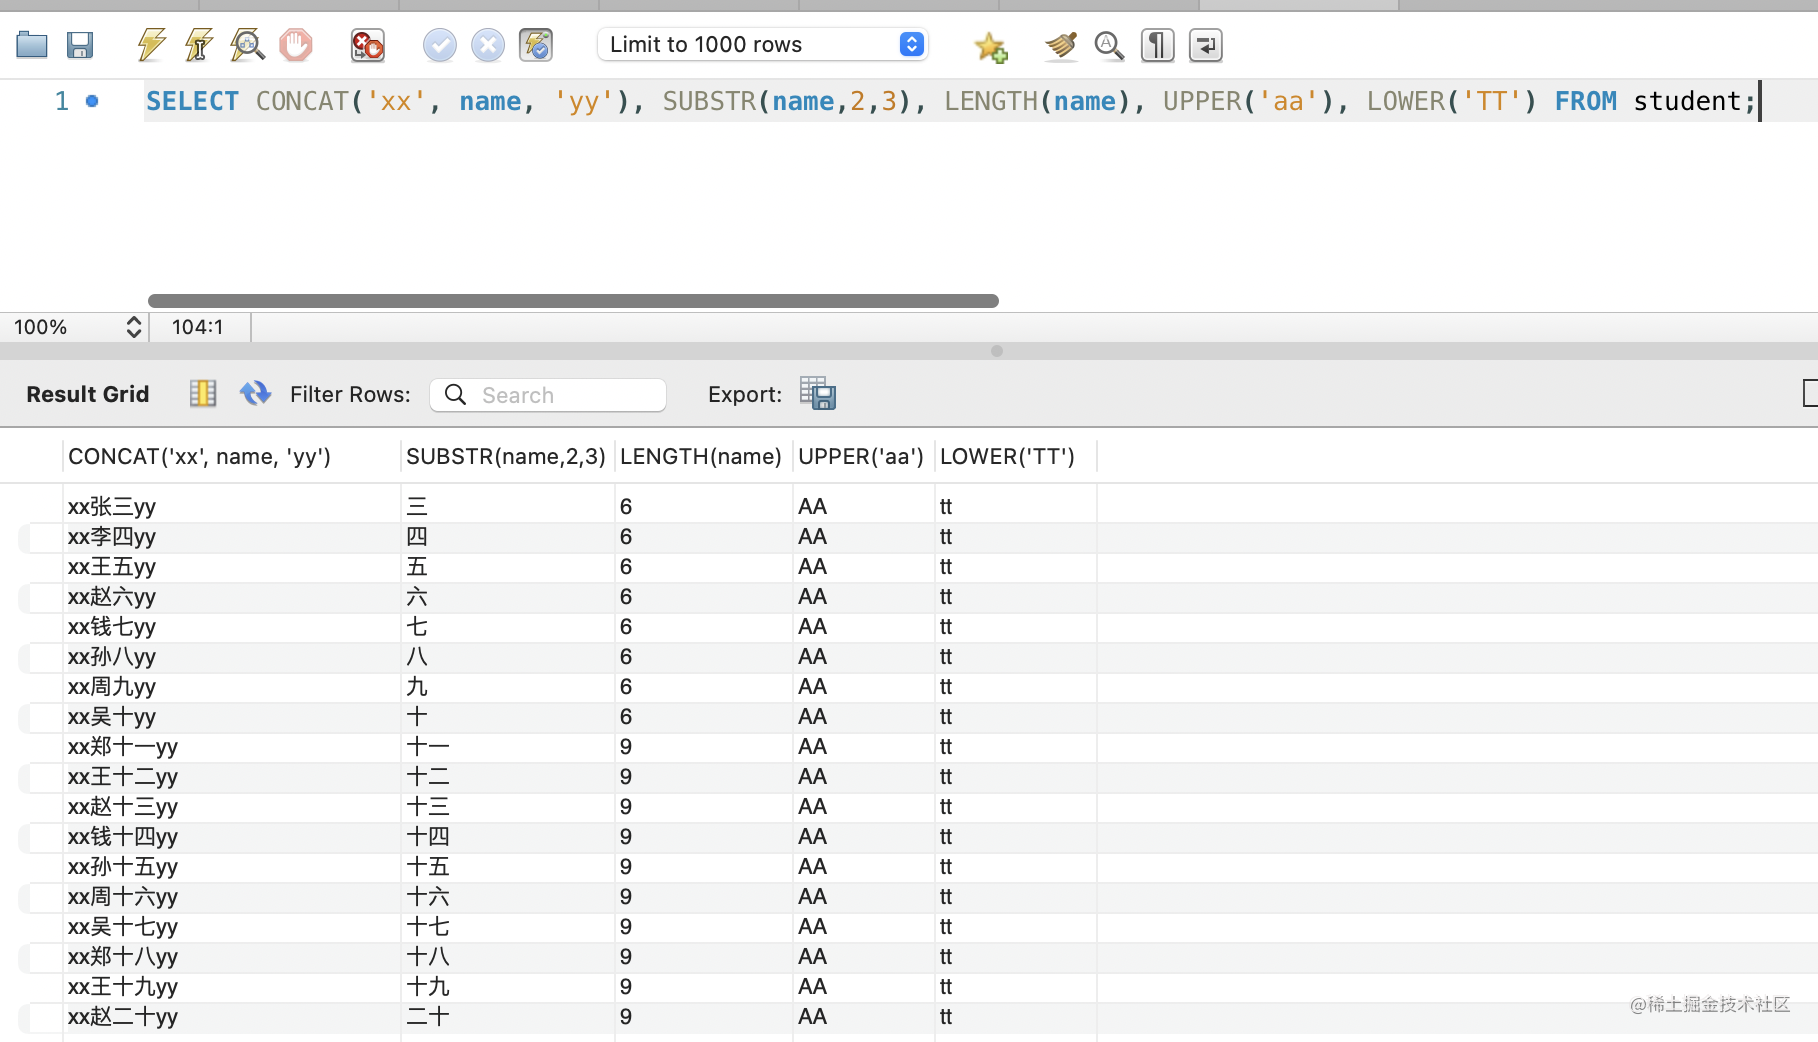
Task: Stop query execution with the red hand icon
Action: [x=296, y=45]
